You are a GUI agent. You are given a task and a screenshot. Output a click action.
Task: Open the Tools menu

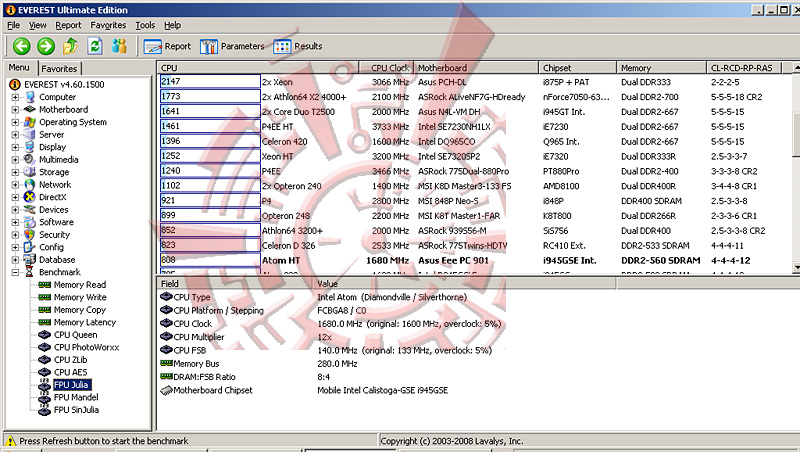click(x=145, y=25)
